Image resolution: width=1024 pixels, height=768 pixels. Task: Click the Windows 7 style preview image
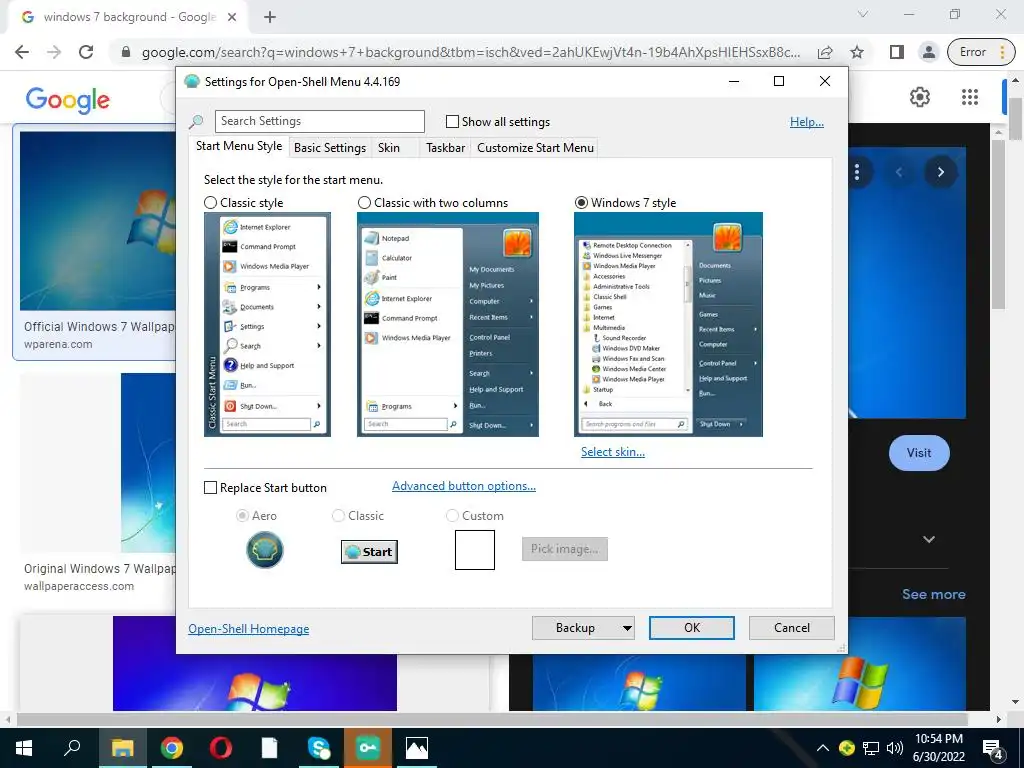point(668,325)
